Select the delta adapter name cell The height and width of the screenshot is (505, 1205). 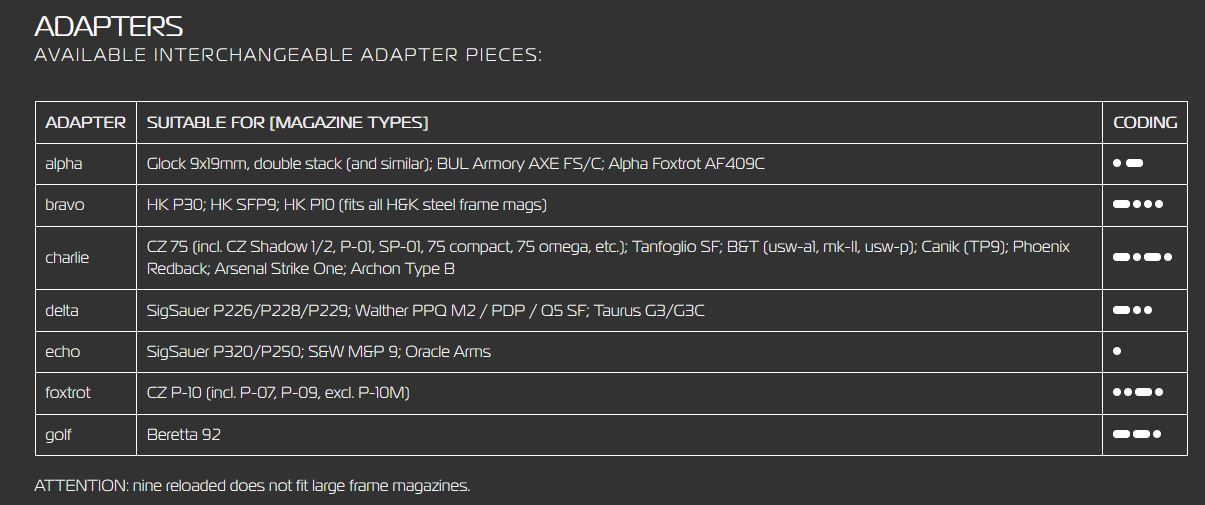(62, 311)
